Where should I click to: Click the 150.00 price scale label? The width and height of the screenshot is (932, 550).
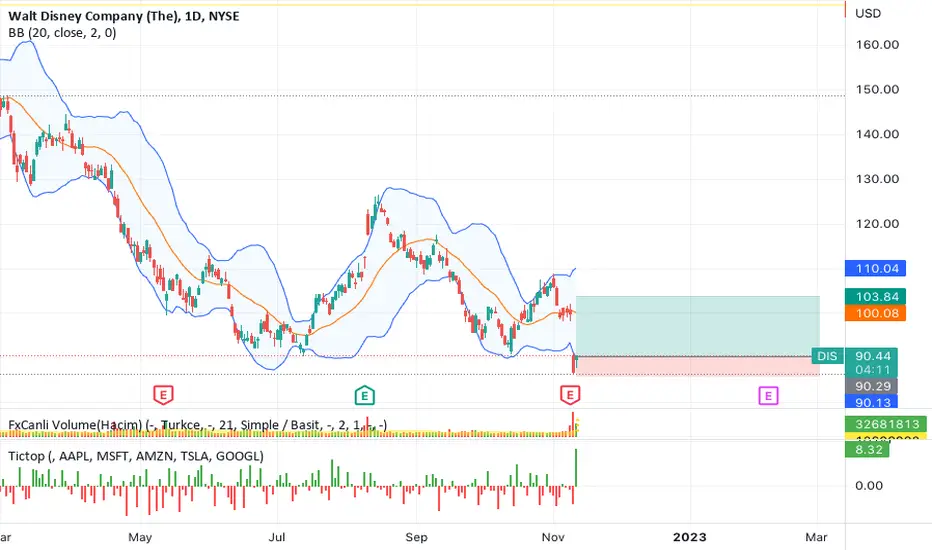coord(877,89)
